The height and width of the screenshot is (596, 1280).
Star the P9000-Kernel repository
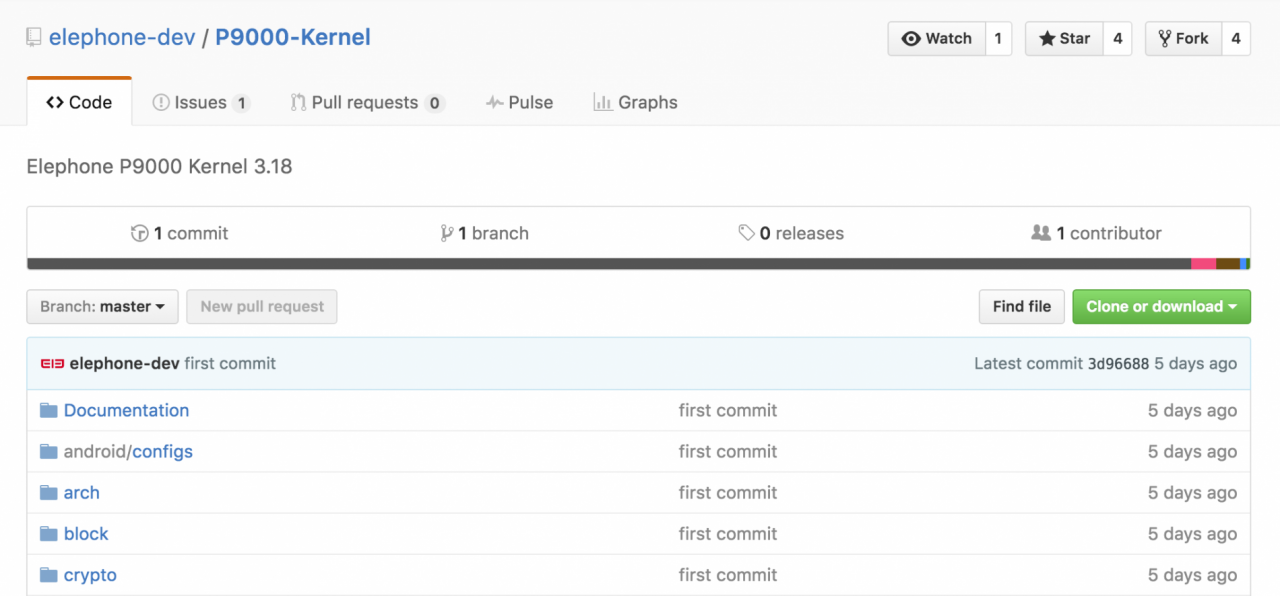pyautogui.click(x=1064, y=38)
